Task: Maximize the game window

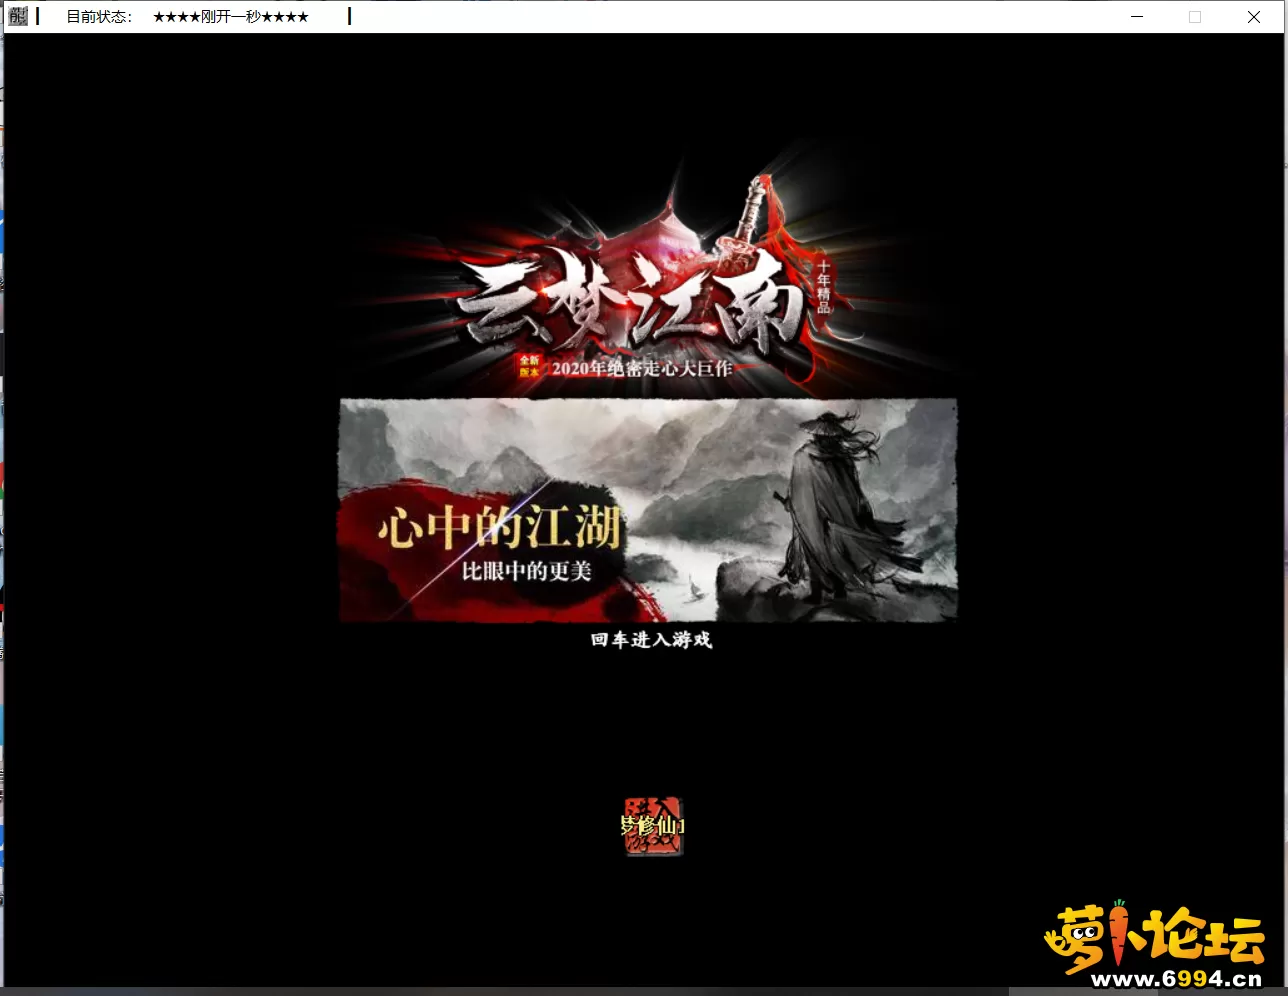Action: click(1195, 17)
